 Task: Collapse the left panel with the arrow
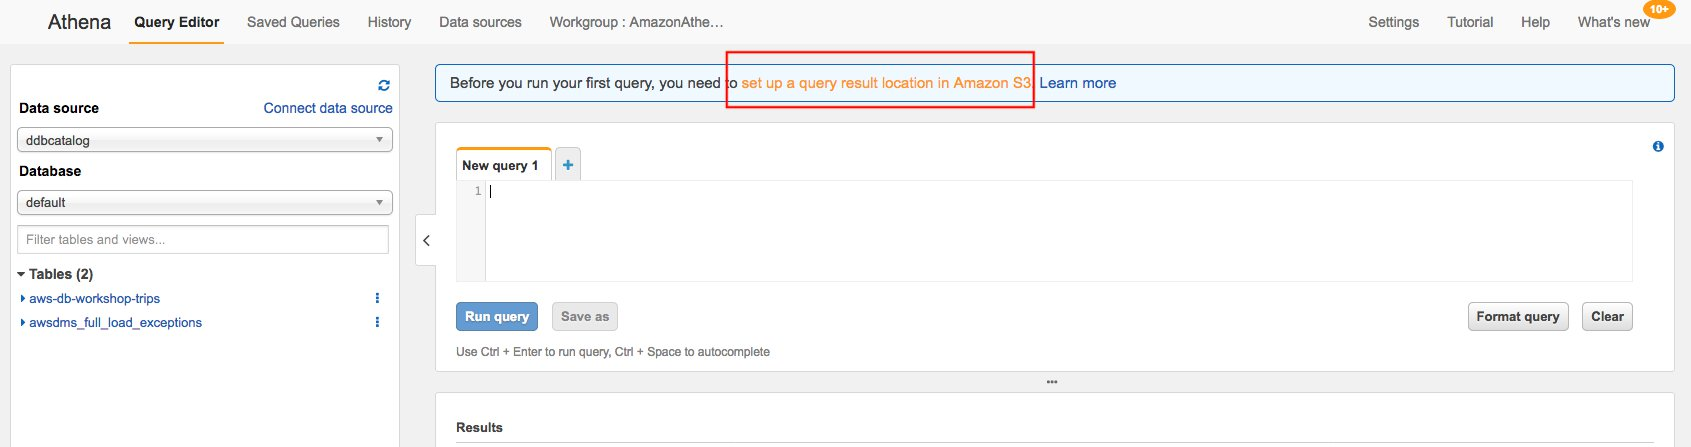click(426, 240)
